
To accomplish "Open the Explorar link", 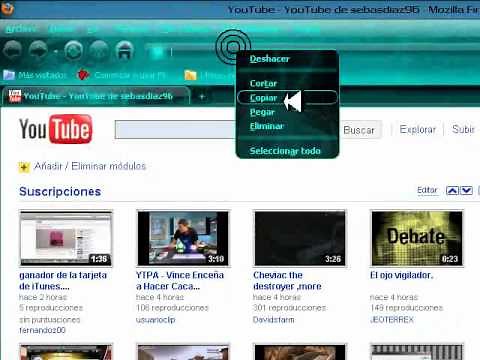I will pos(418,129).
